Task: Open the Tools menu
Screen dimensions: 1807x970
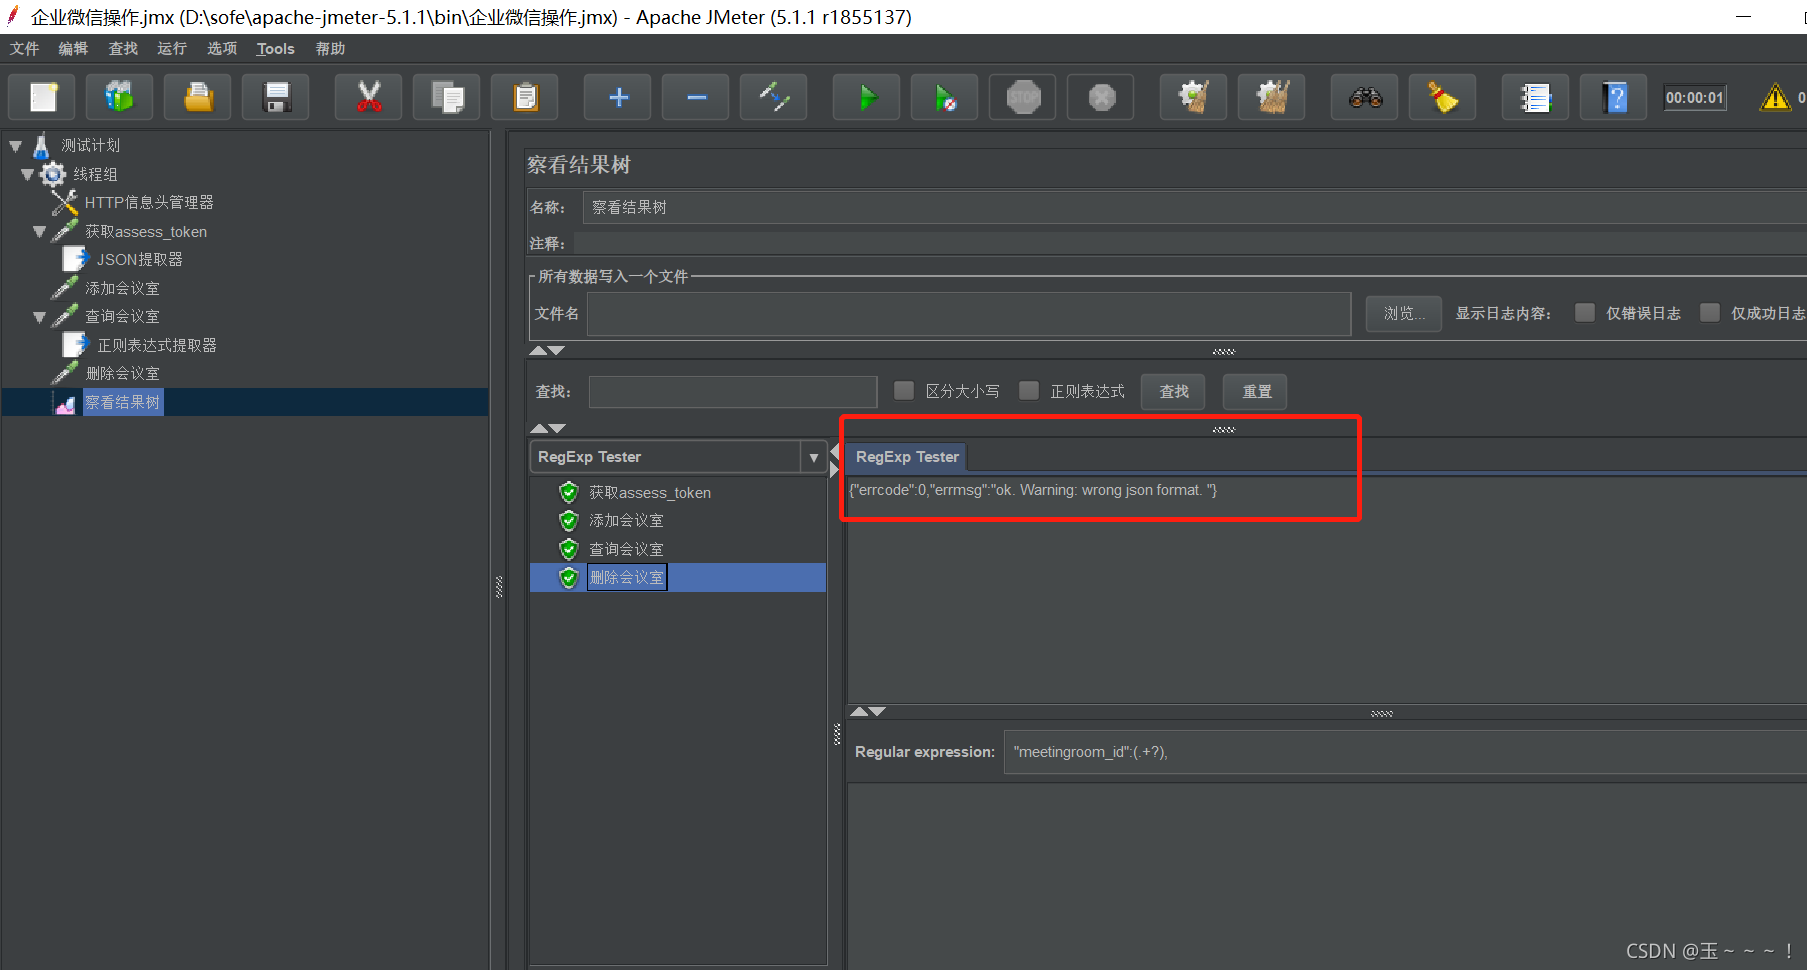Action: point(275,48)
